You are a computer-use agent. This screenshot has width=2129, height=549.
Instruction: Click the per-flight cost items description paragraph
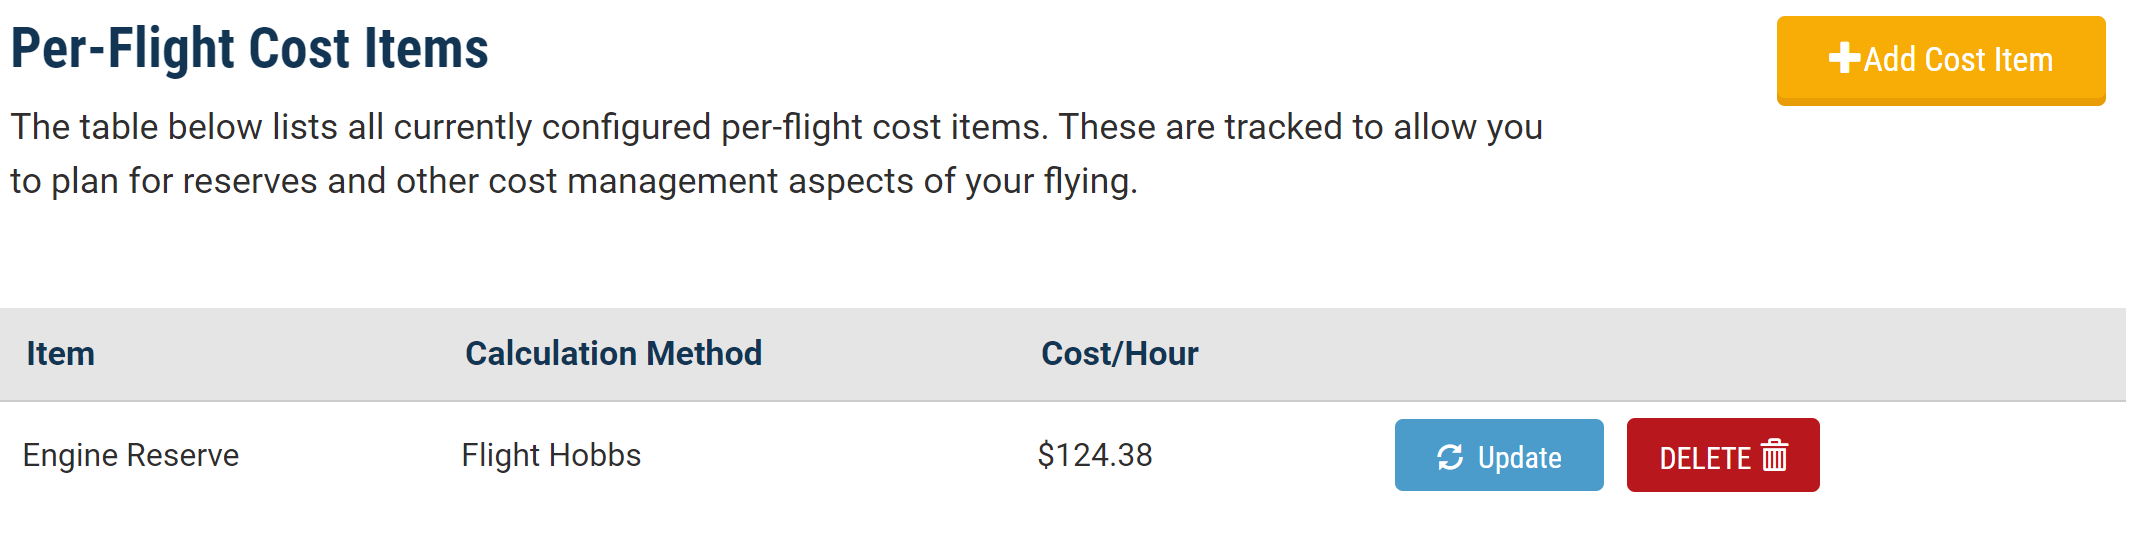click(776, 154)
